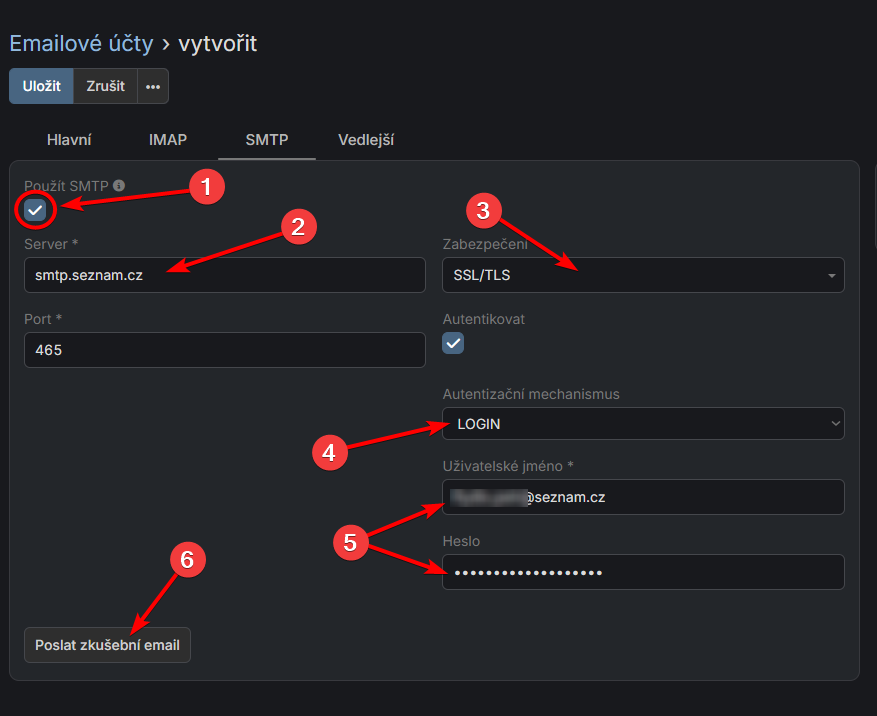Click the red annotation badge number 6
877x716 pixels.
click(x=186, y=560)
